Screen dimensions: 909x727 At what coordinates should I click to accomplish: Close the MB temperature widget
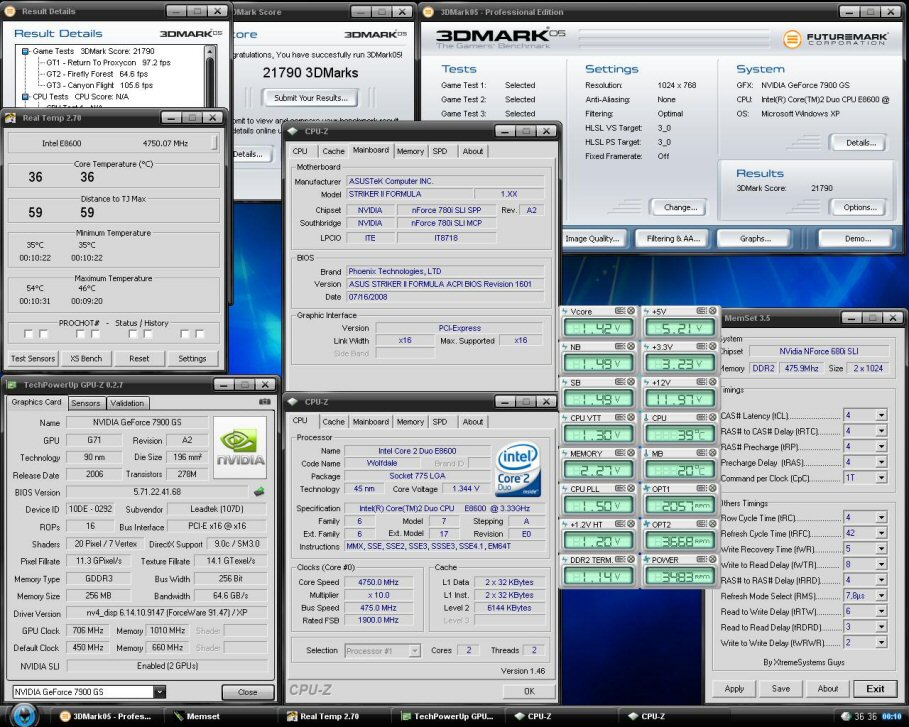click(x=712, y=453)
